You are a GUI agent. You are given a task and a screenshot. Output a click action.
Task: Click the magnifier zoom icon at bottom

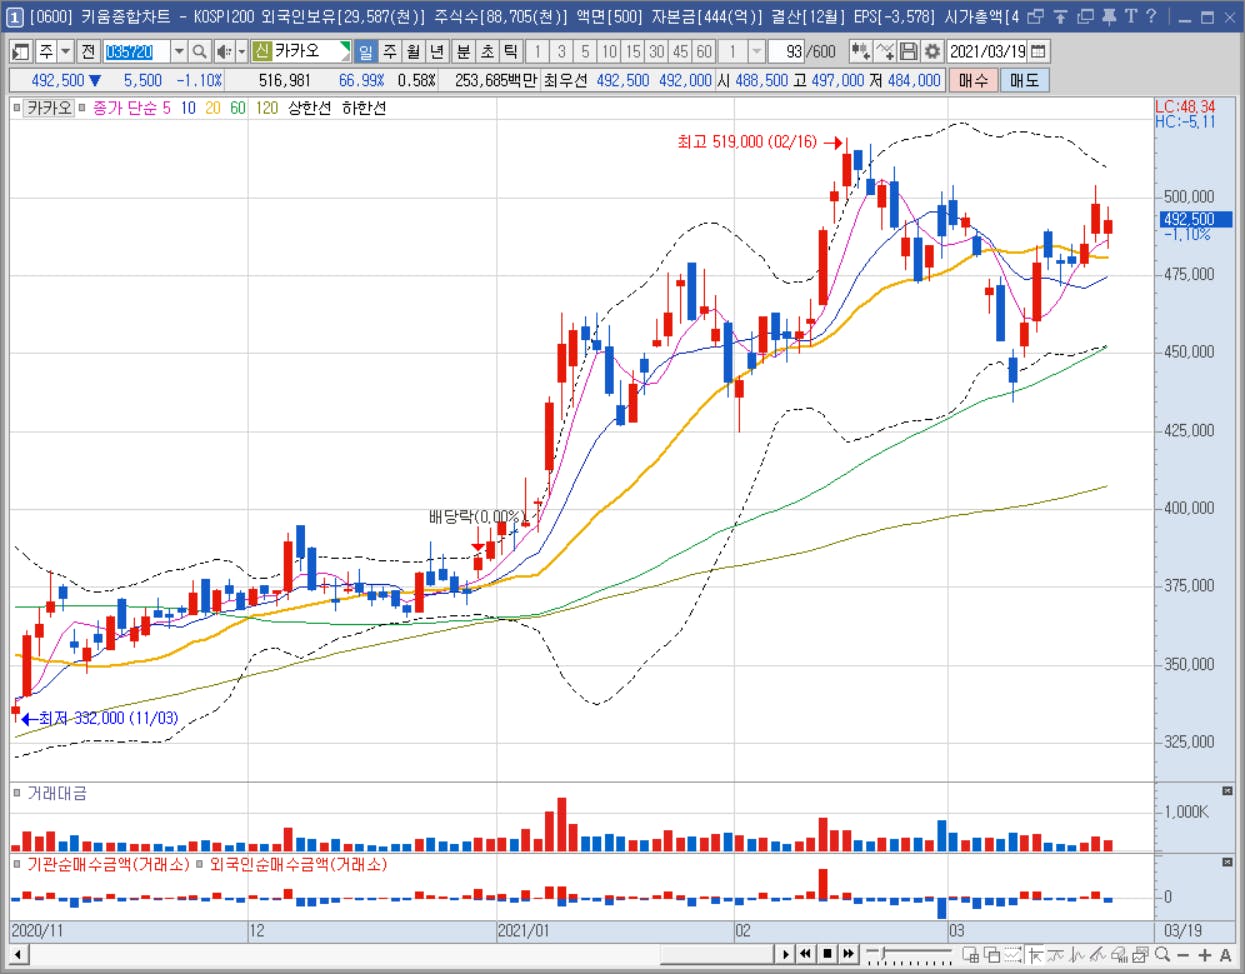[x=1162, y=955]
